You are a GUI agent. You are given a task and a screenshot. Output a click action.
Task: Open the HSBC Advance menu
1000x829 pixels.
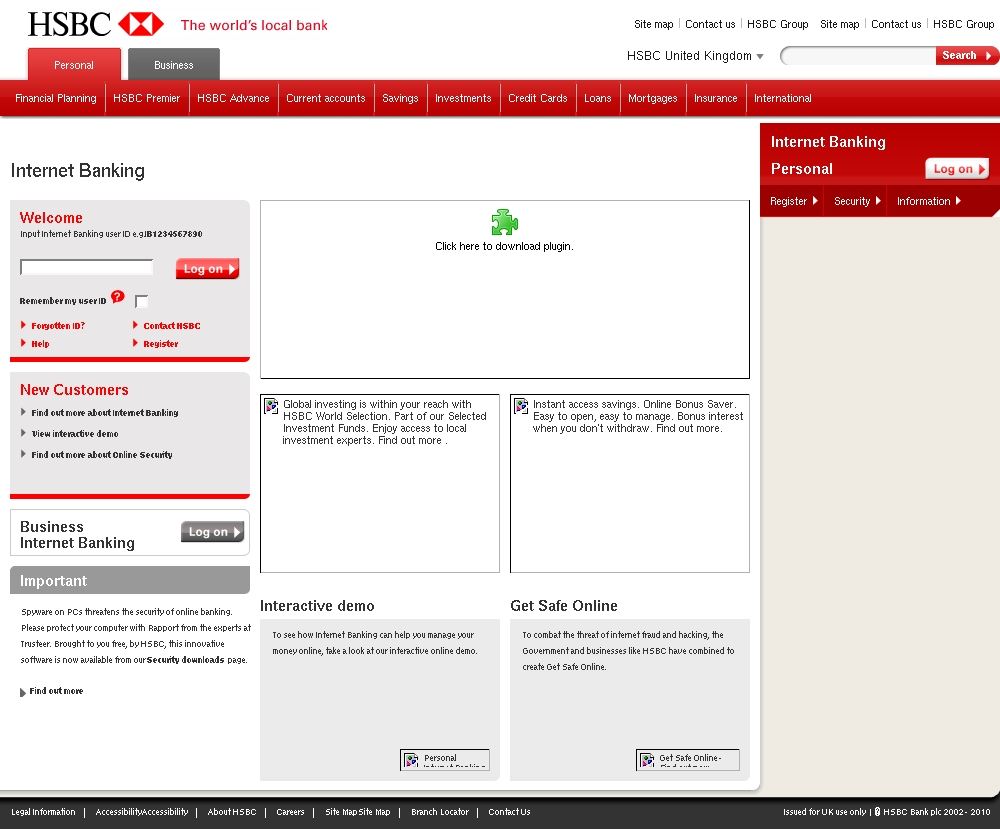[233, 98]
